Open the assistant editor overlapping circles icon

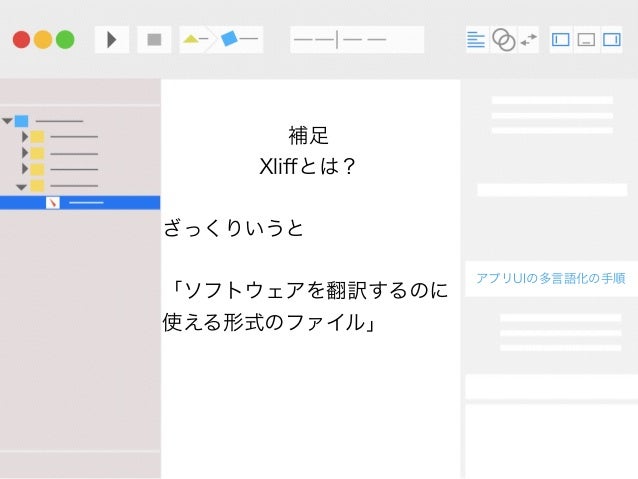pyautogui.click(x=504, y=39)
